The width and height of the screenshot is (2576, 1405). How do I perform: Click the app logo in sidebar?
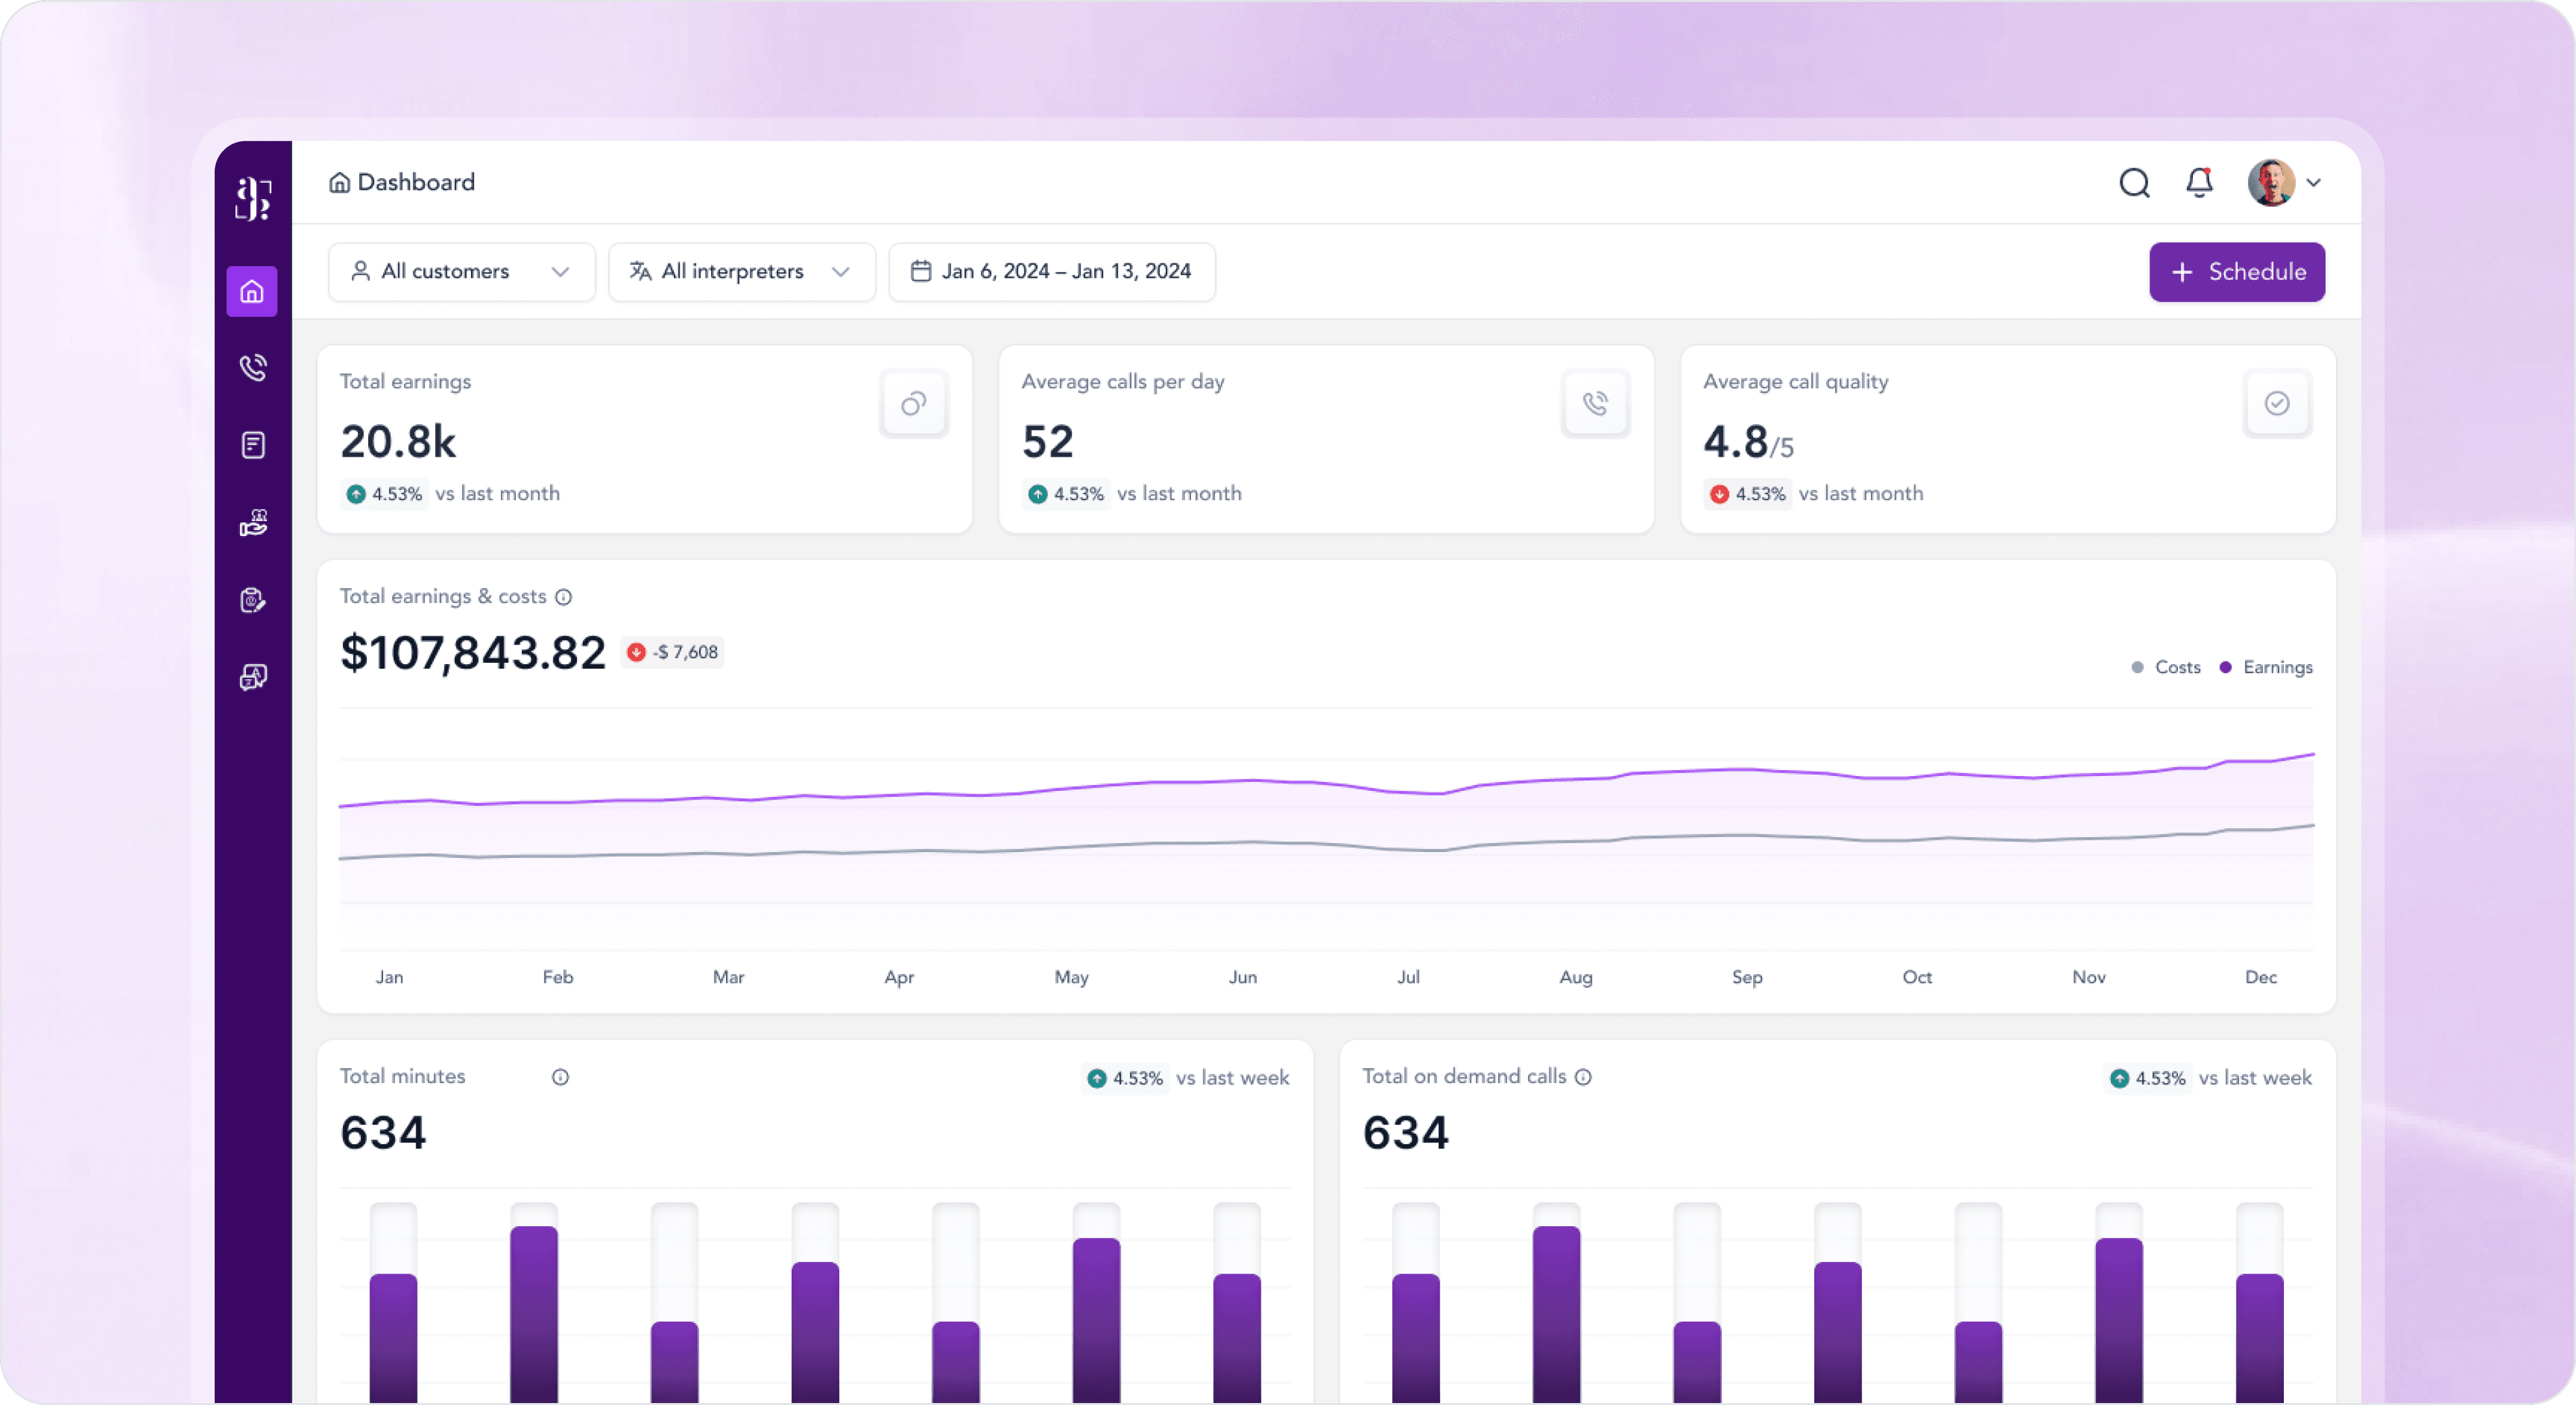click(253, 198)
